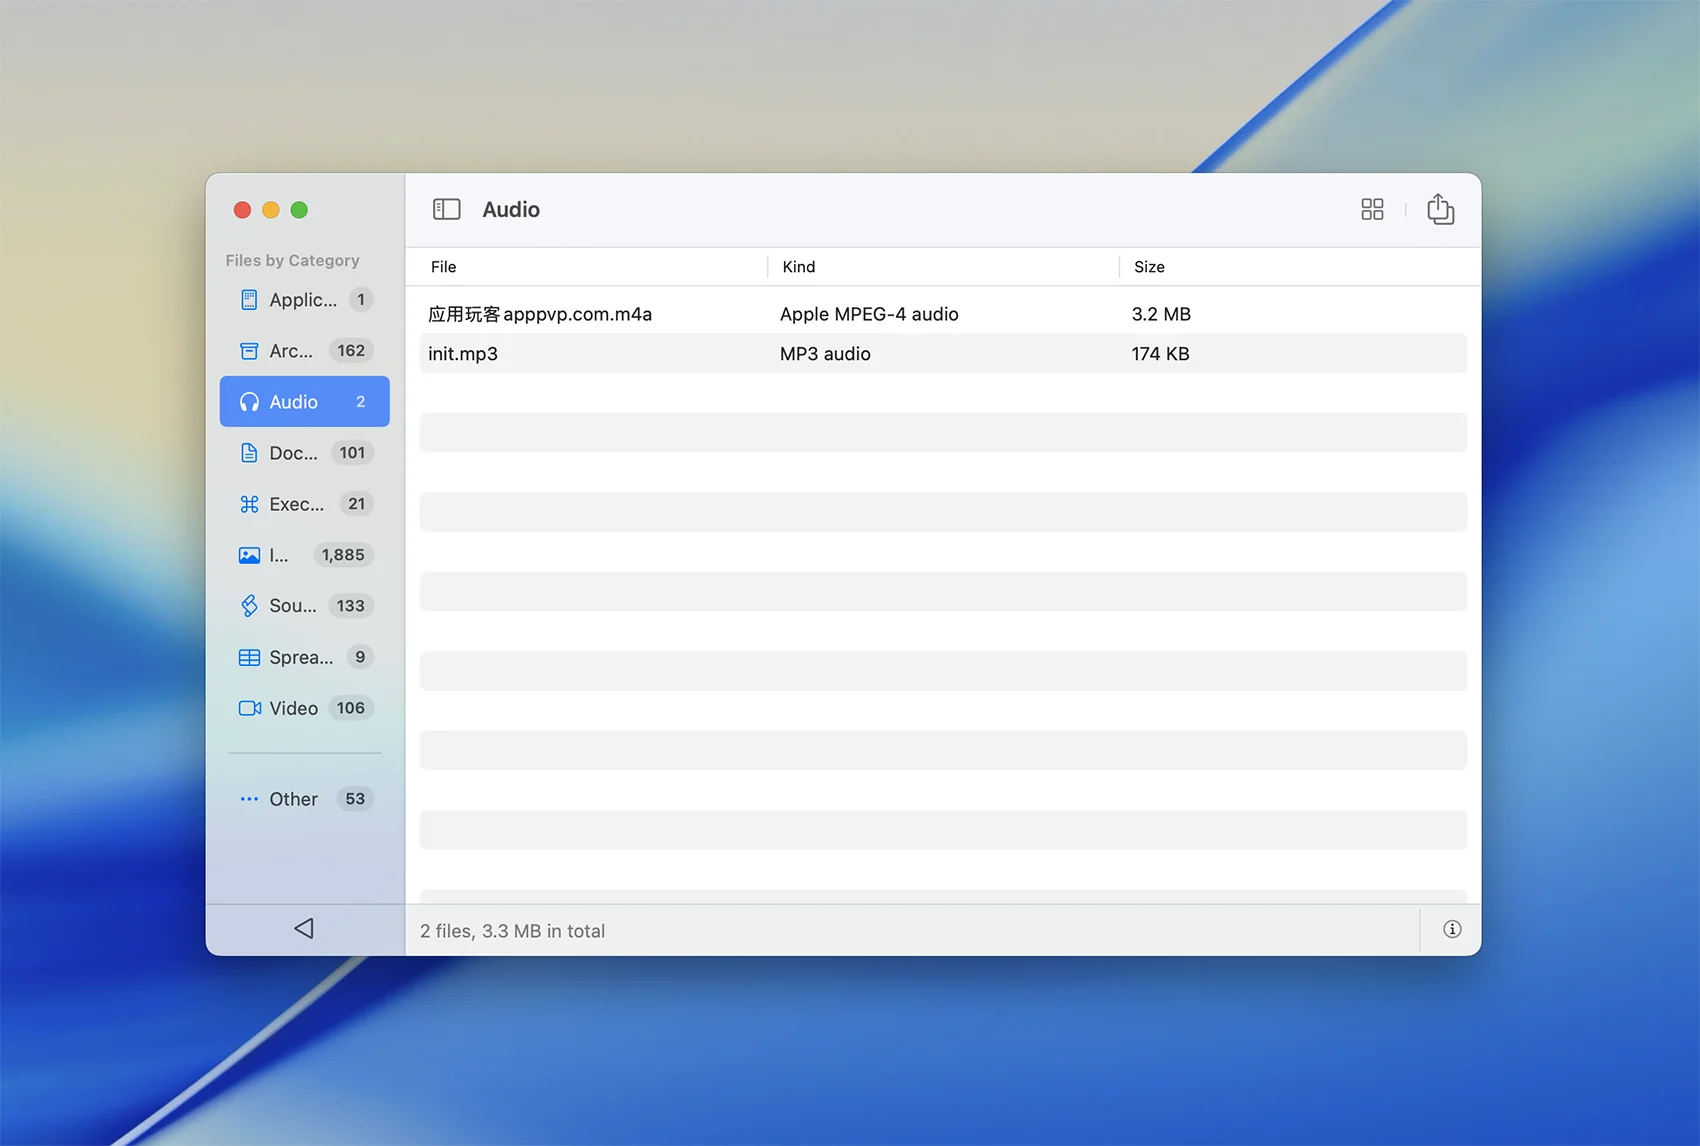Click the share/export icon
Viewport: 1700px width, 1146px height.
[1440, 209]
